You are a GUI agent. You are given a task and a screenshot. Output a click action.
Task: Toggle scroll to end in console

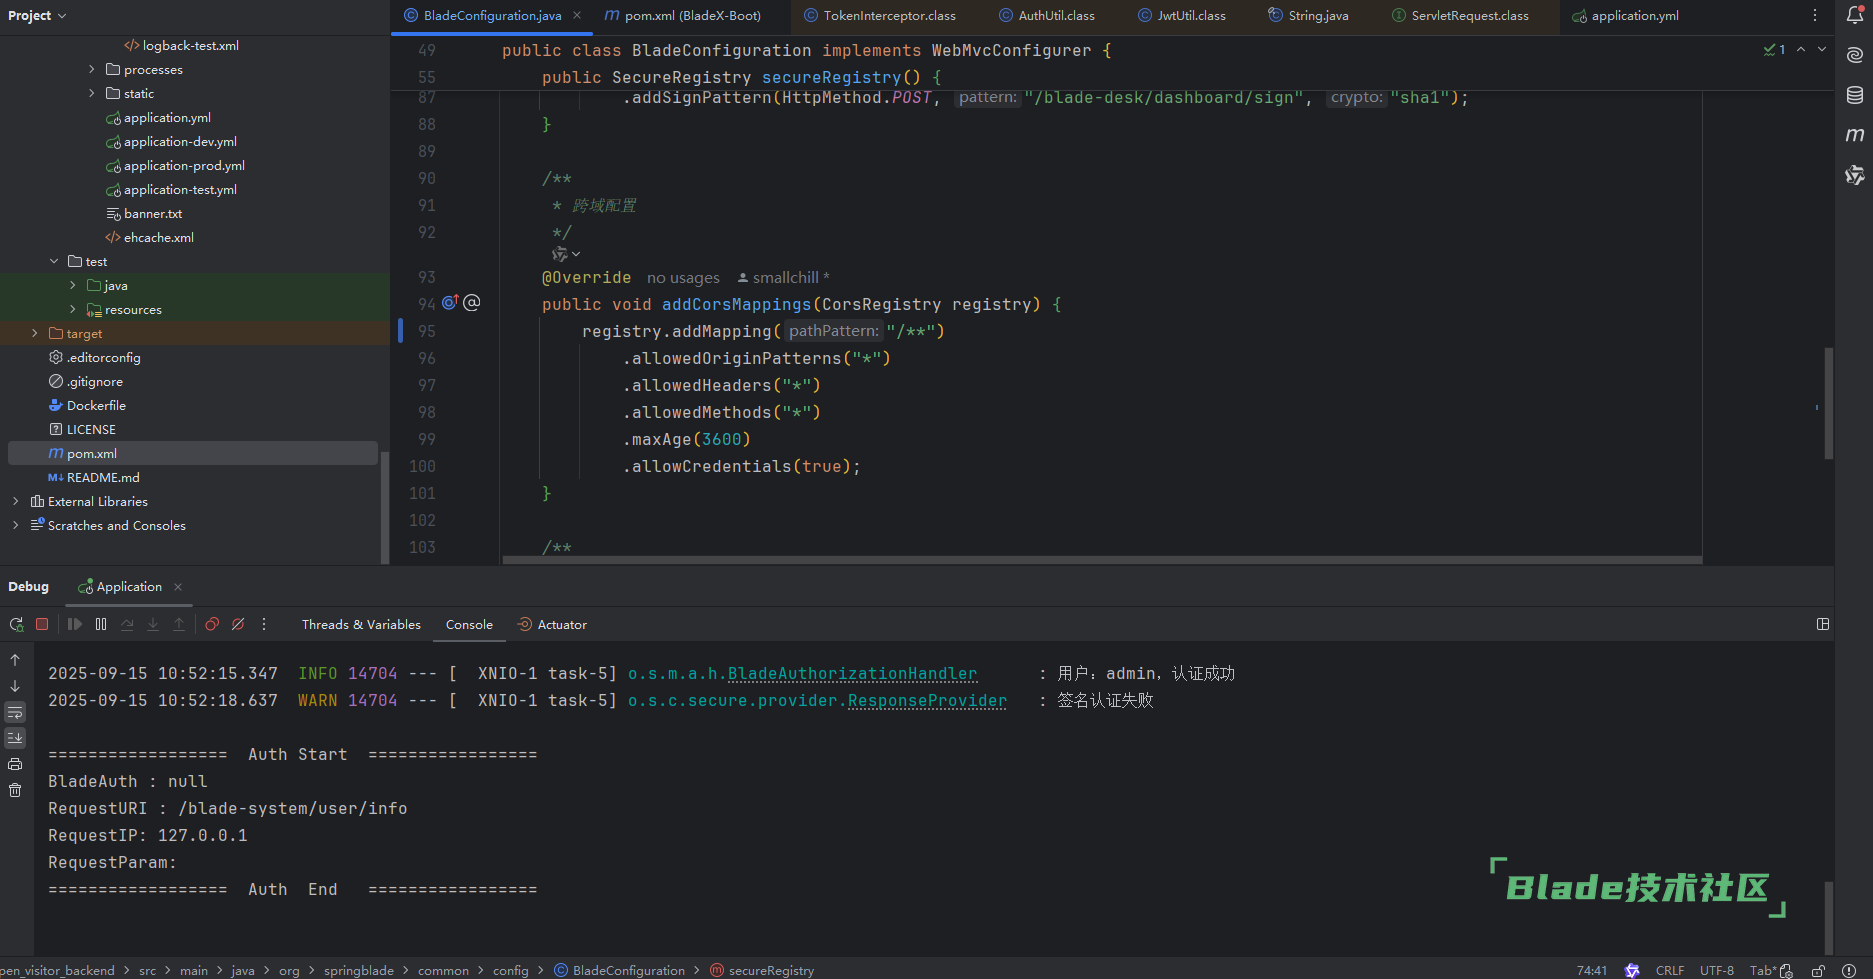point(15,738)
